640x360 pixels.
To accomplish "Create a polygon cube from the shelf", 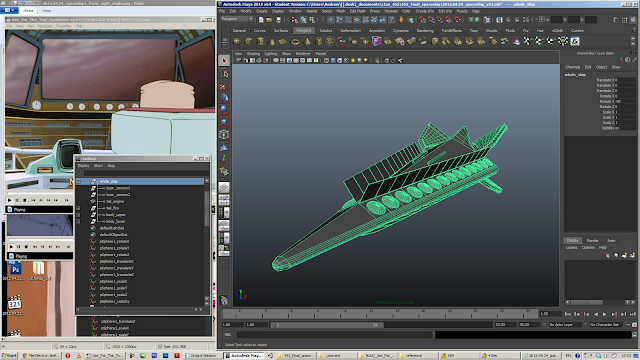I will point(249,41).
